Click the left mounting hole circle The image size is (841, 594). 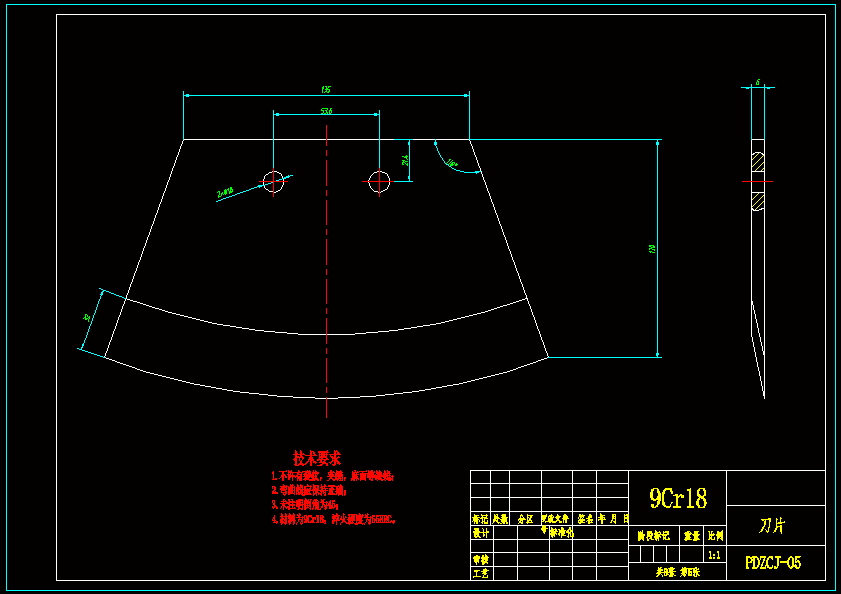(x=274, y=181)
